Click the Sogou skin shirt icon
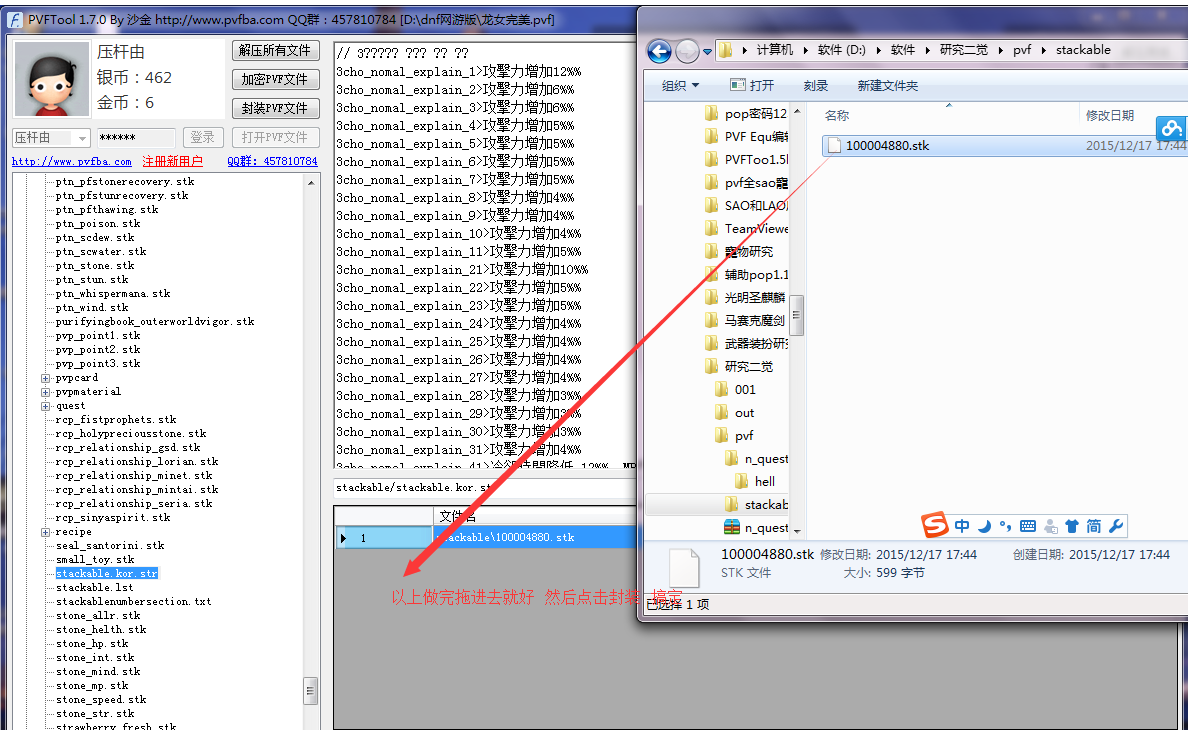This screenshot has width=1188, height=730. [x=1072, y=526]
